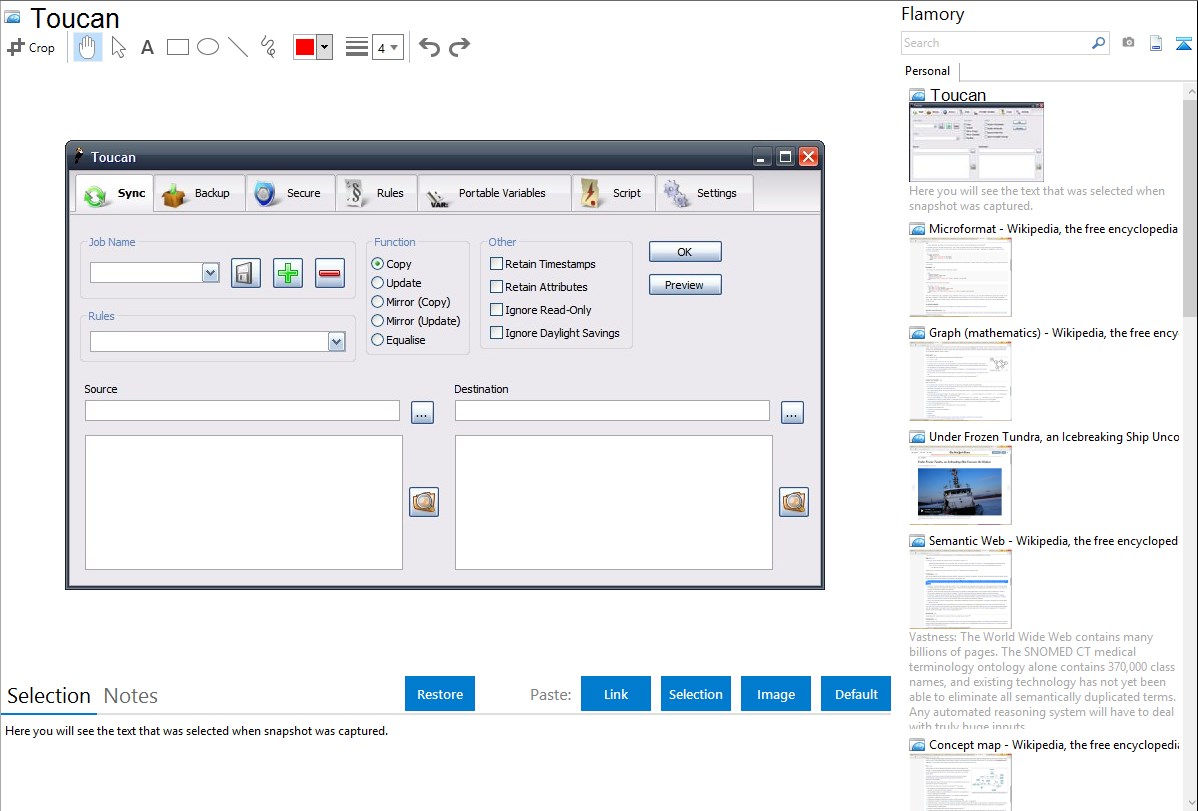Click the Source pane magnifier preview icon
The image size is (1198, 811).
click(x=424, y=502)
